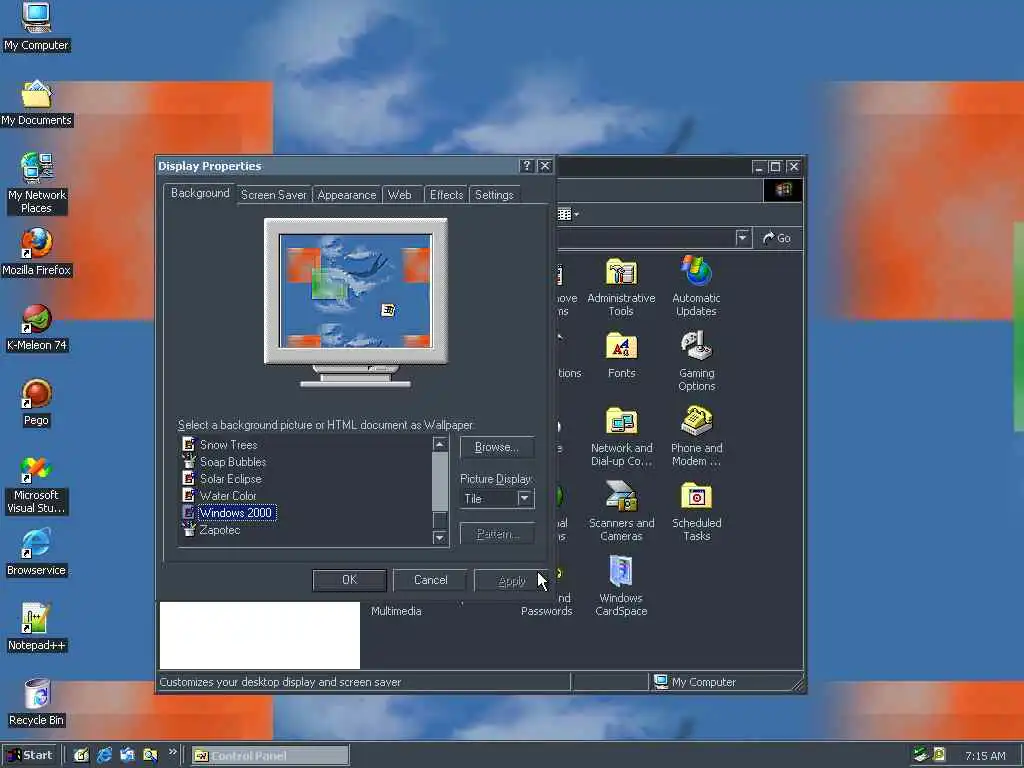Image resolution: width=1024 pixels, height=768 pixels.
Task: Launch Internet Explorer from Quick Launch
Action: pos(104,755)
